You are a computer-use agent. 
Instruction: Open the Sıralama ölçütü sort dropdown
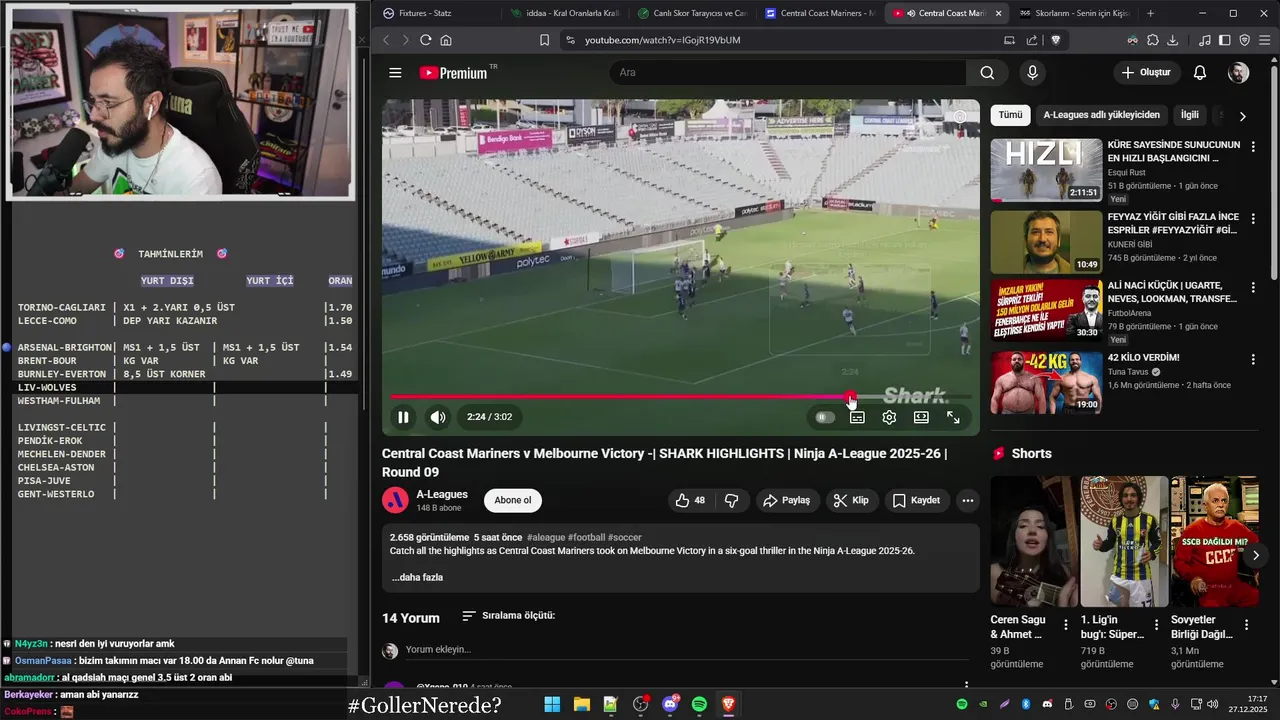pos(508,616)
